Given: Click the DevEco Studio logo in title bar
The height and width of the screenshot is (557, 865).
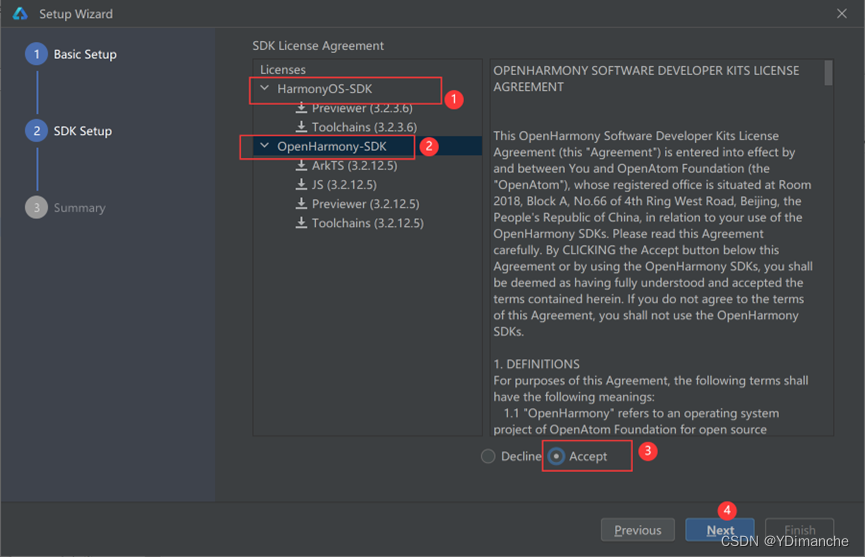Looking at the screenshot, I should (x=20, y=14).
